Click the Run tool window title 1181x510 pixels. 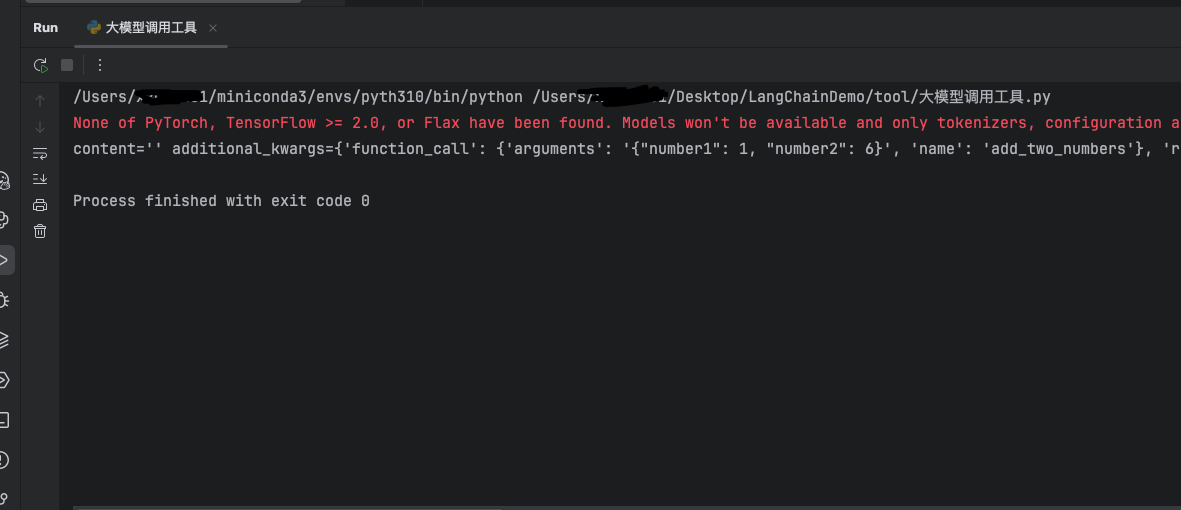point(45,28)
